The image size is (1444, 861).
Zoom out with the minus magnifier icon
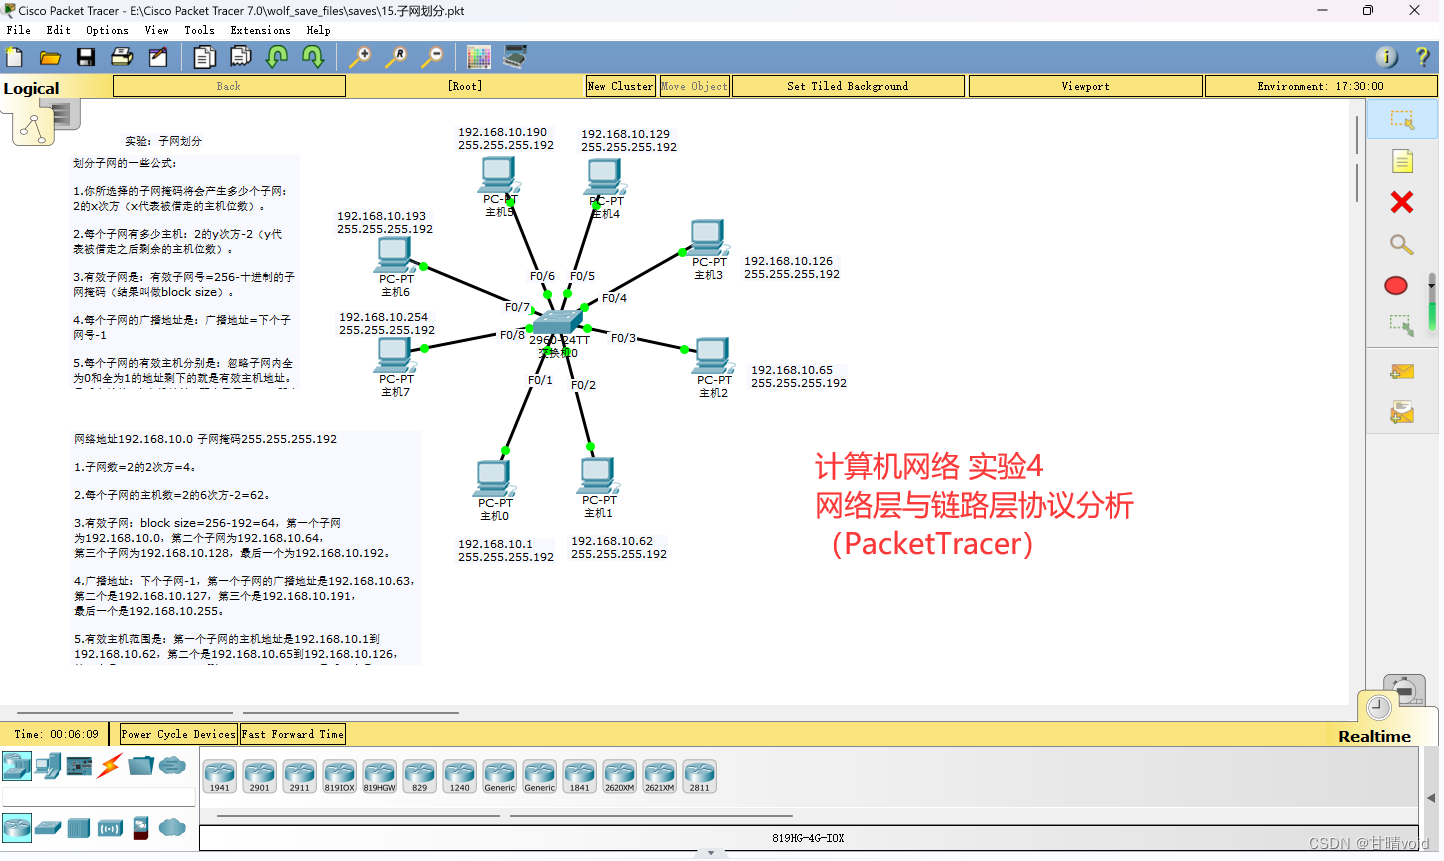point(432,57)
